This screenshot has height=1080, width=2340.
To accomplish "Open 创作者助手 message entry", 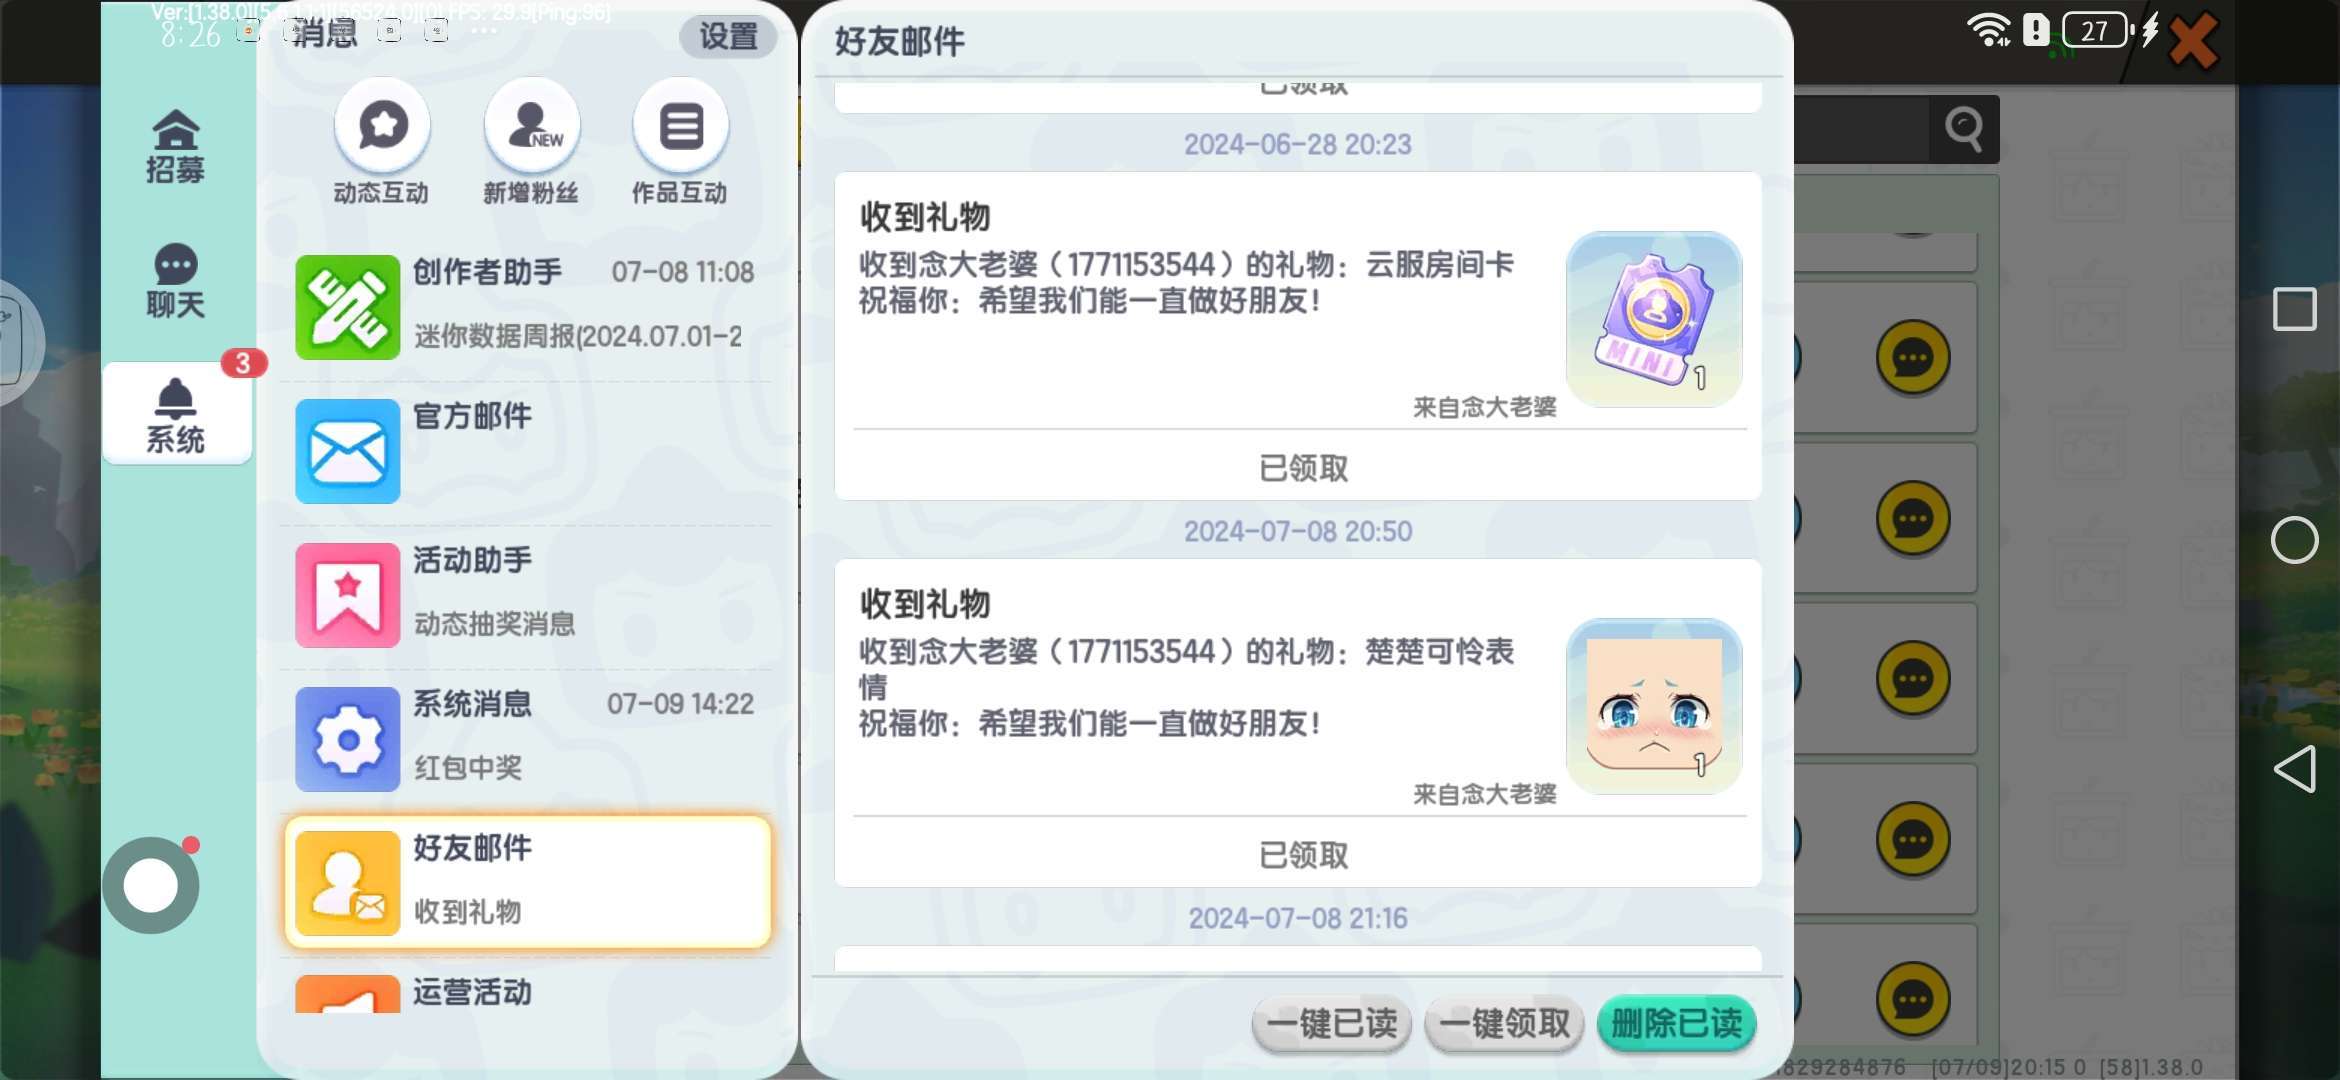I will (528, 307).
